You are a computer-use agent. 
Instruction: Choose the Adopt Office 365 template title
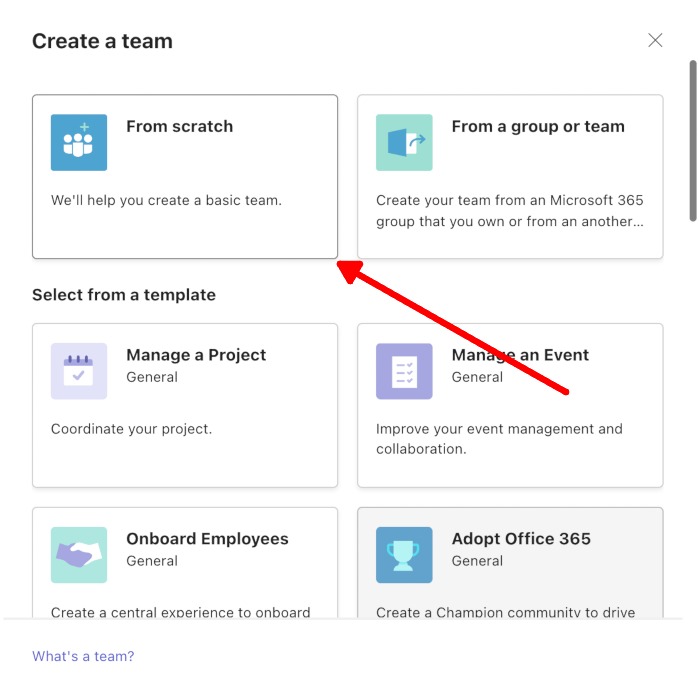tap(521, 539)
